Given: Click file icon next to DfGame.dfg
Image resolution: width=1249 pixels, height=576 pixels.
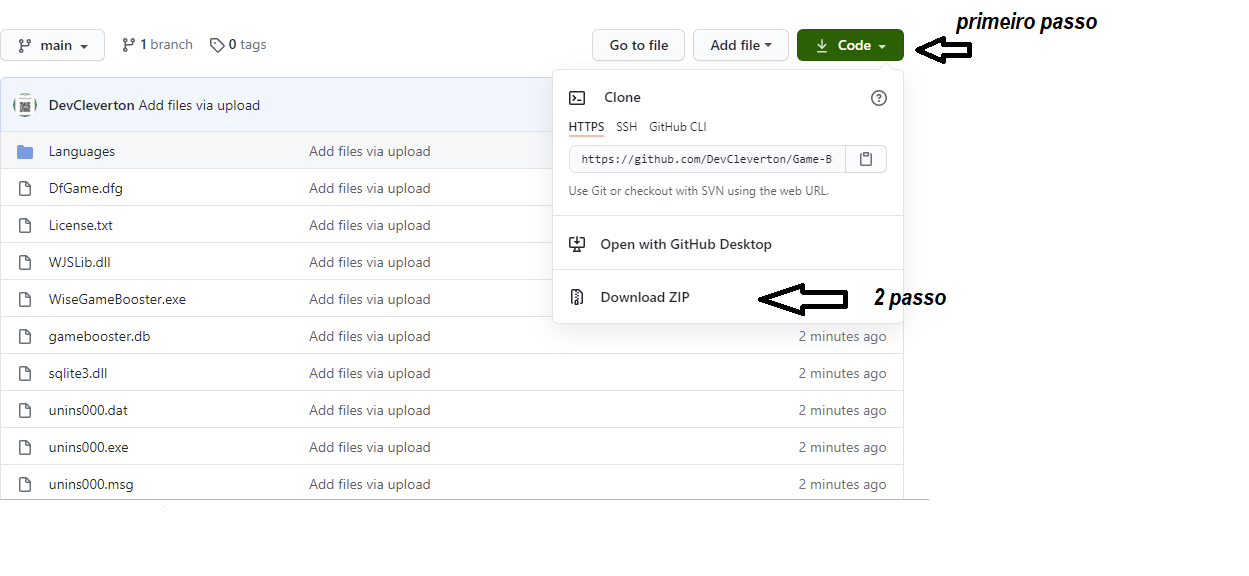Looking at the screenshot, I should pos(26,188).
